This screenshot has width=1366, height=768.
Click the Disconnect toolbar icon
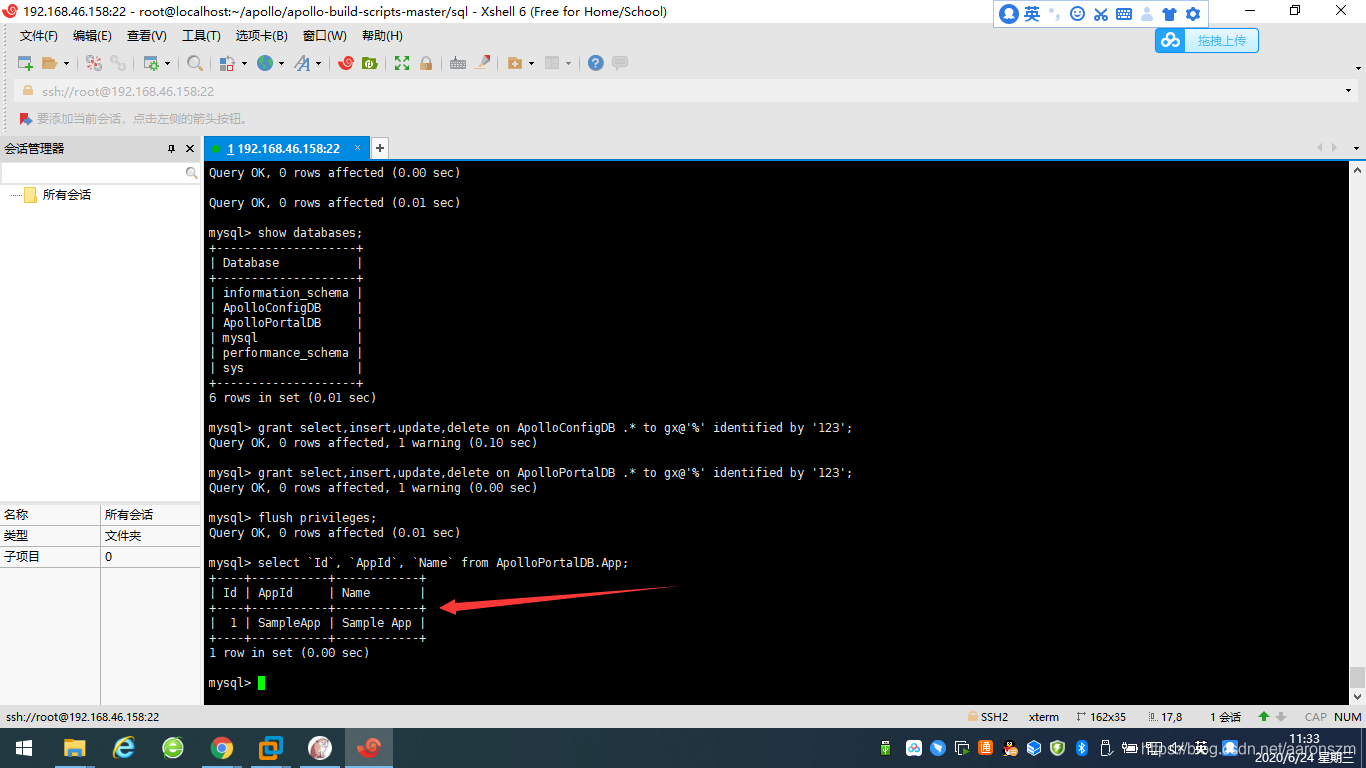click(x=94, y=63)
